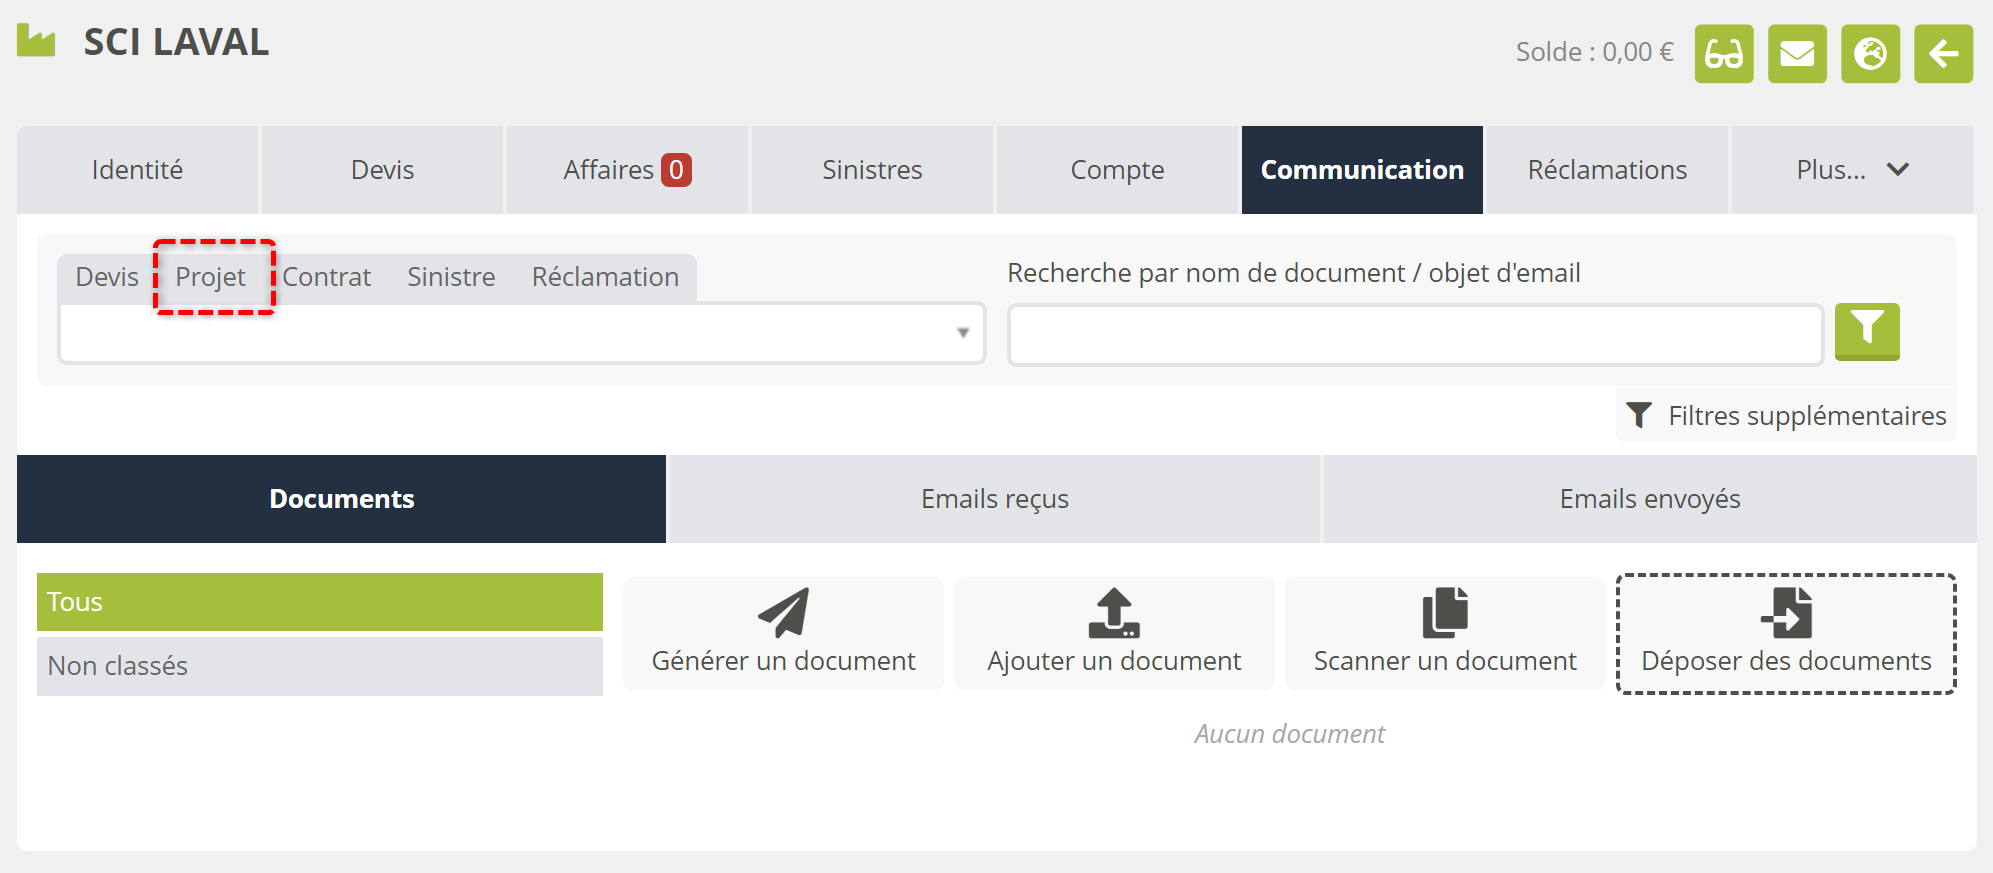Click Scanner un document button
The width and height of the screenshot is (1993, 873).
click(x=1444, y=633)
